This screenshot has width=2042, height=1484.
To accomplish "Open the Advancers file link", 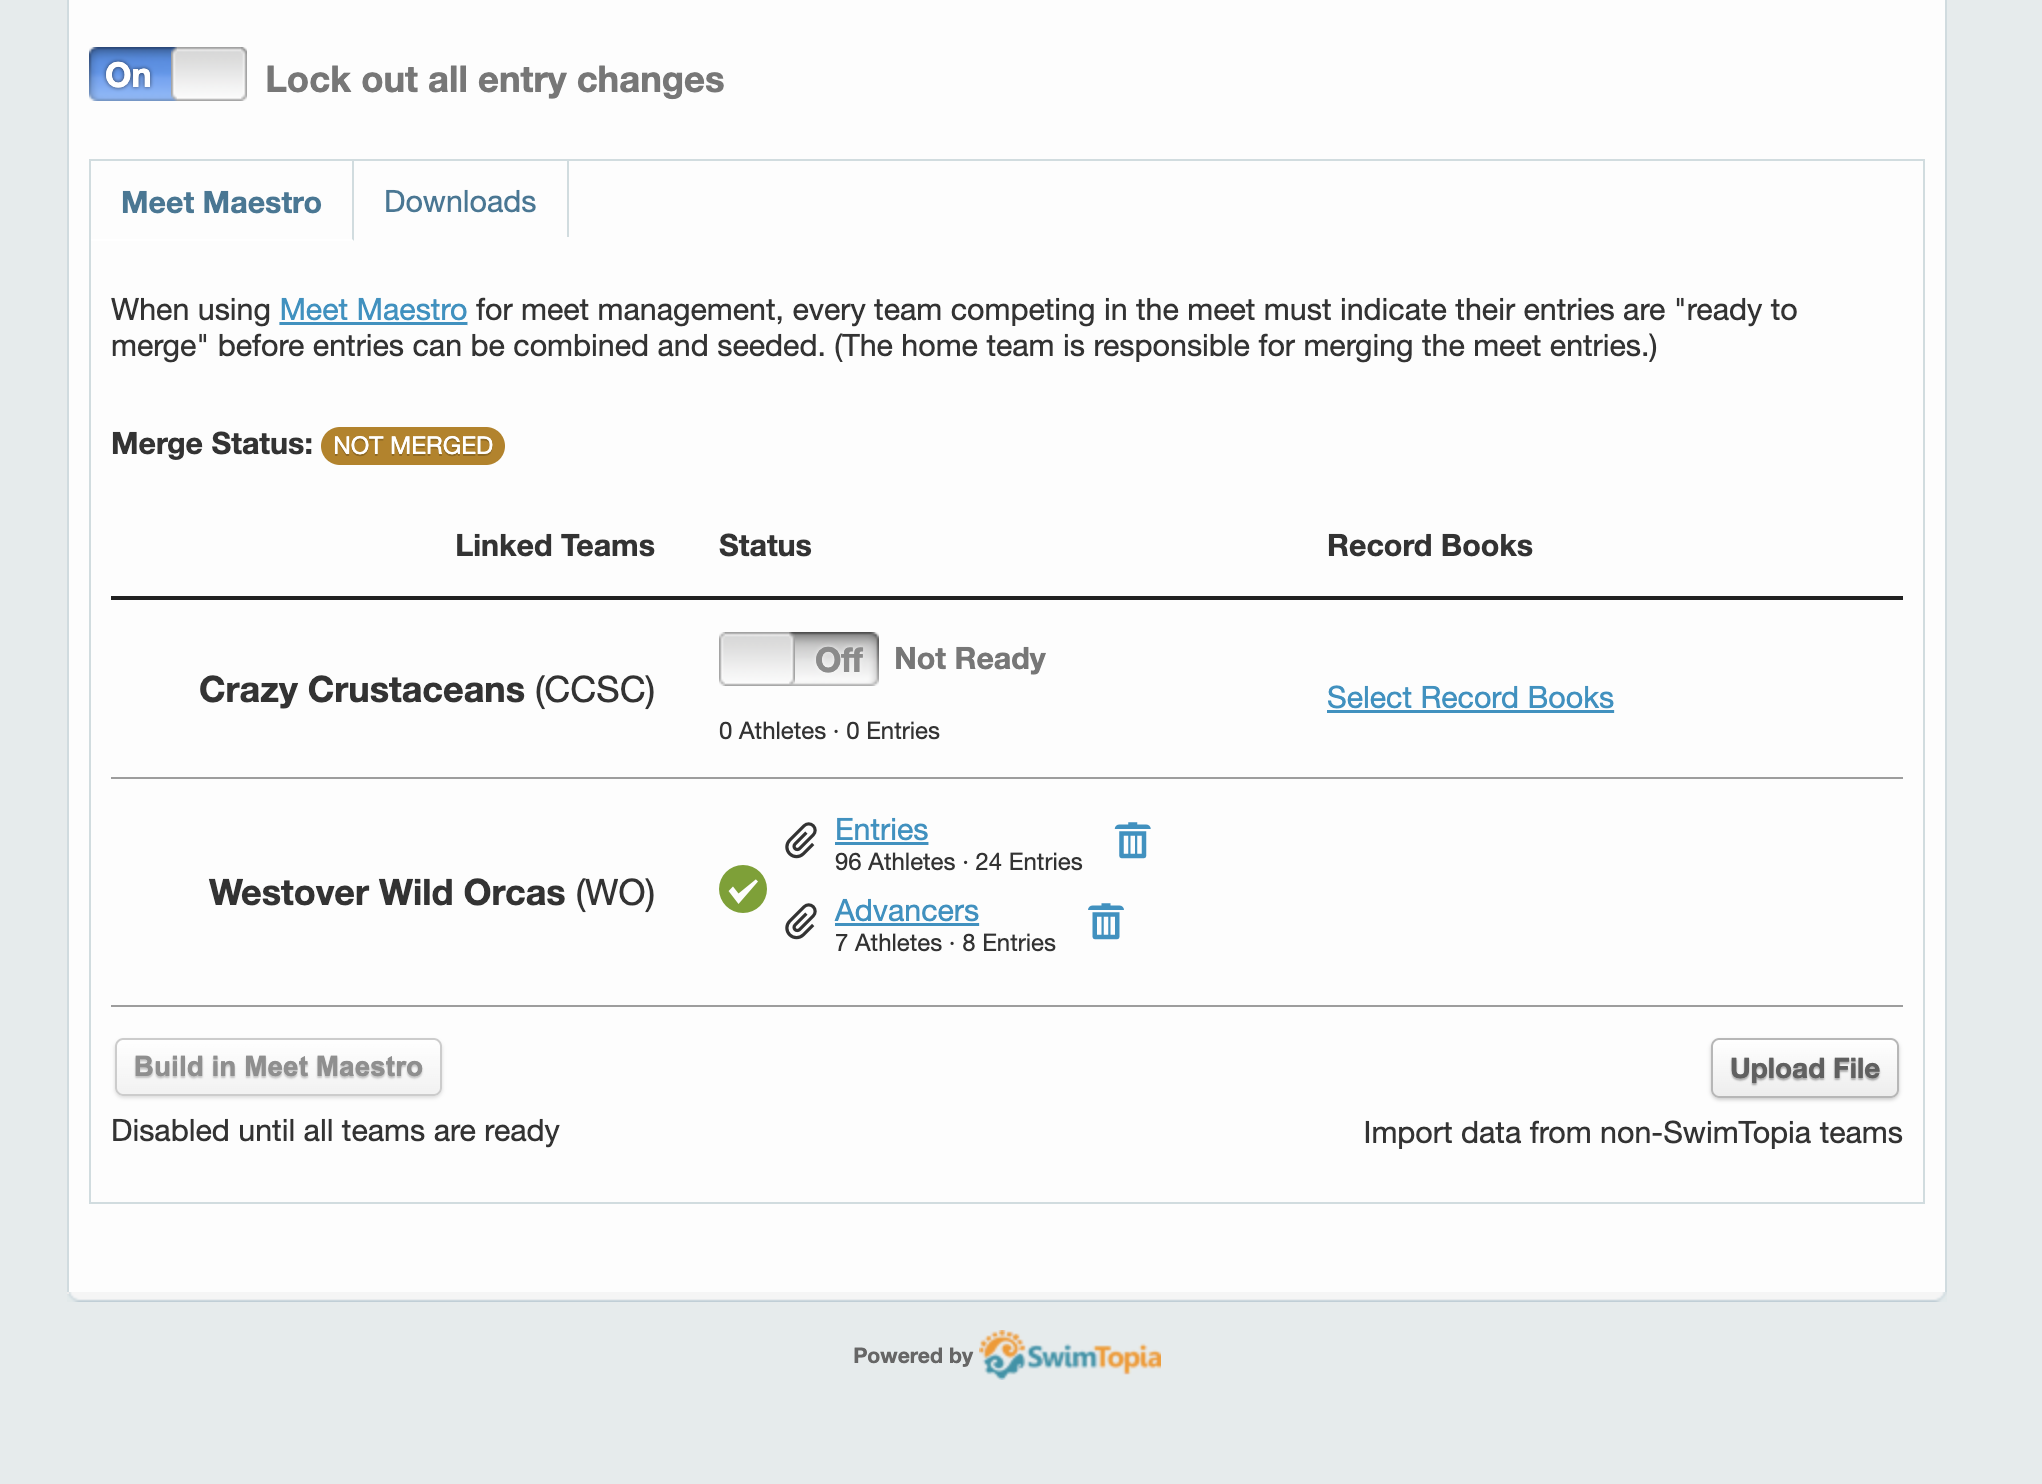I will point(906,910).
